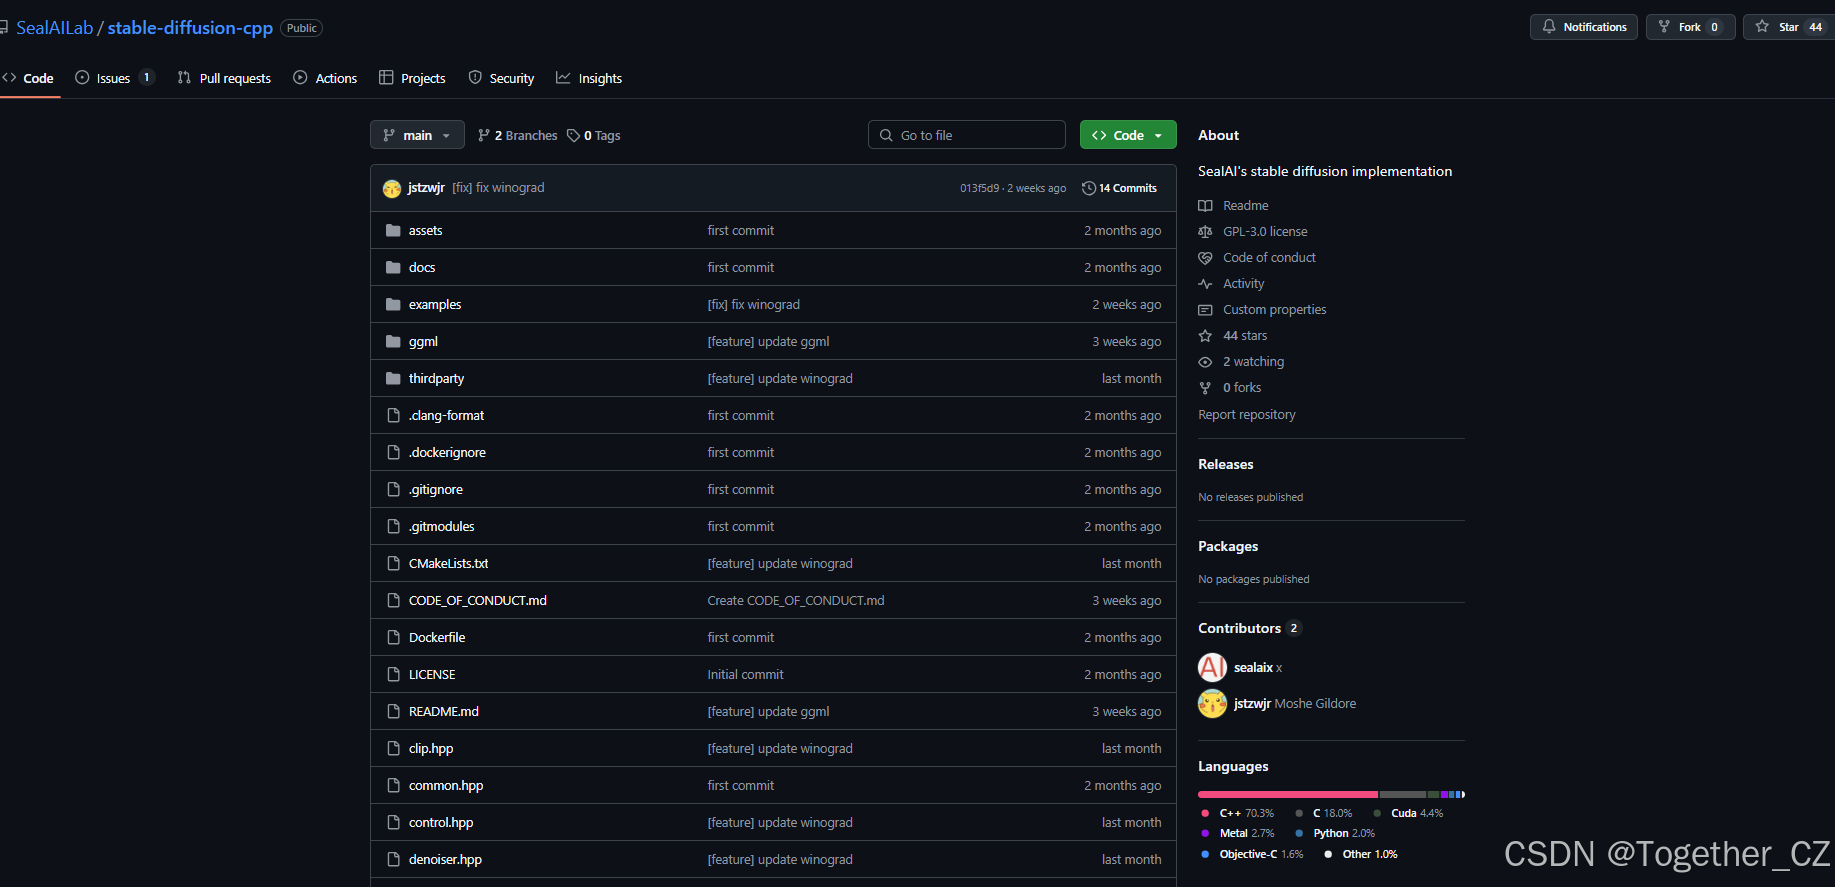The width and height of the screenshot is (1835, 887).
Task: Open .dockerignore file
Action: tap(447, 452)
